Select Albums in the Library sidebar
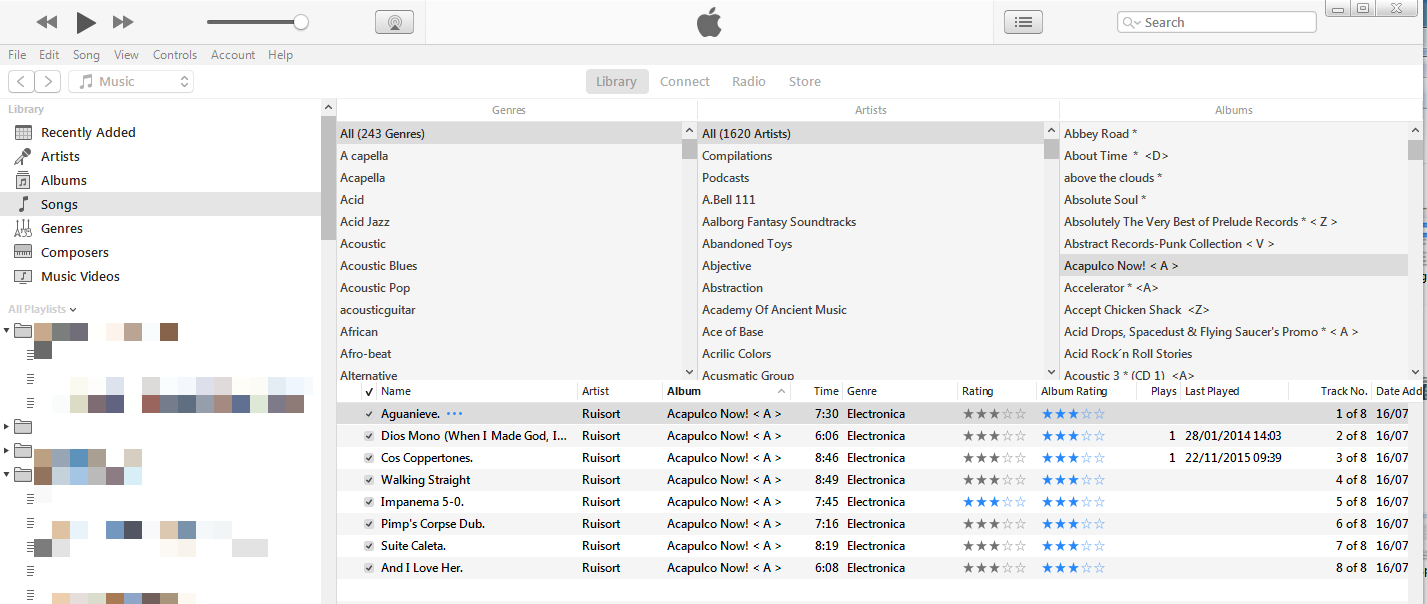 (63, 180)
